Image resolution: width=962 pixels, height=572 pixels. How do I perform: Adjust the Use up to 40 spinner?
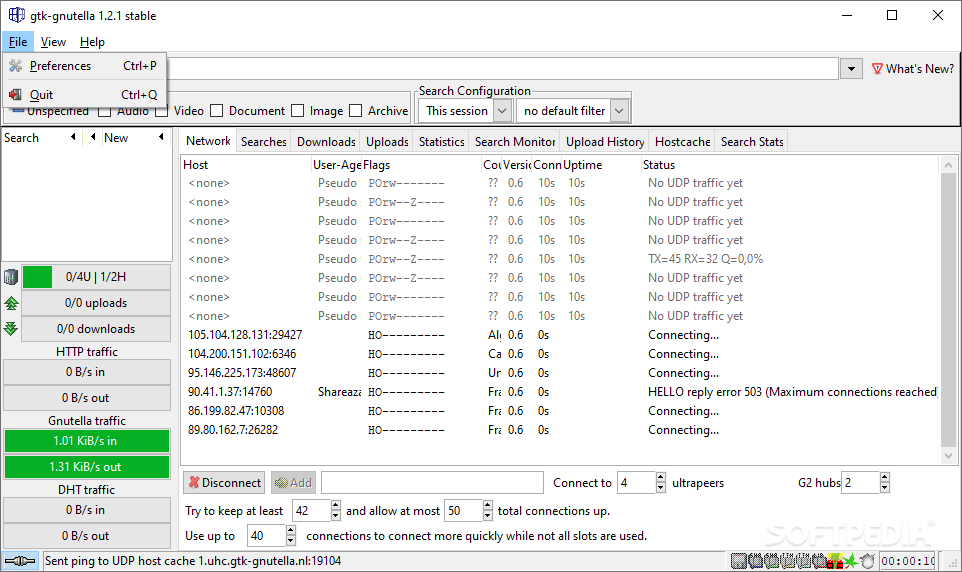click(290, 536)
